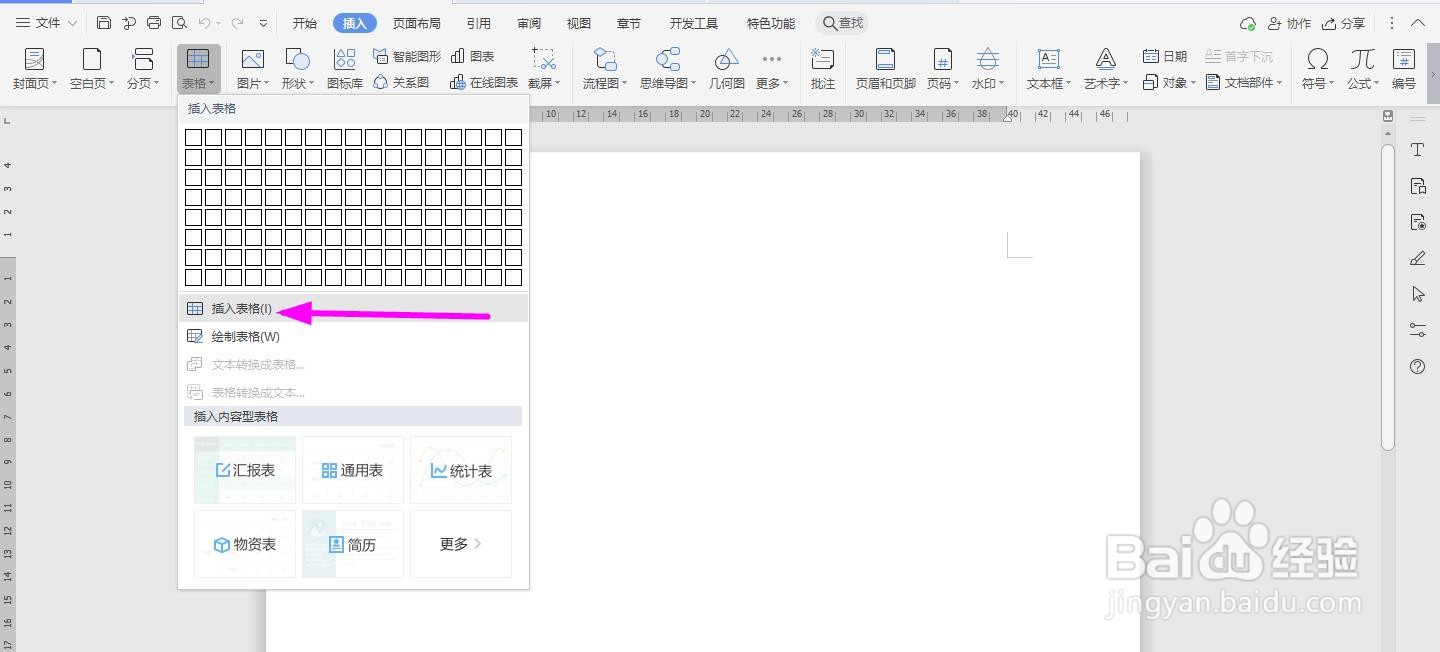Screen dimensions: 1440x652
Task: Insert a 页码 page number
Action: 941,68
